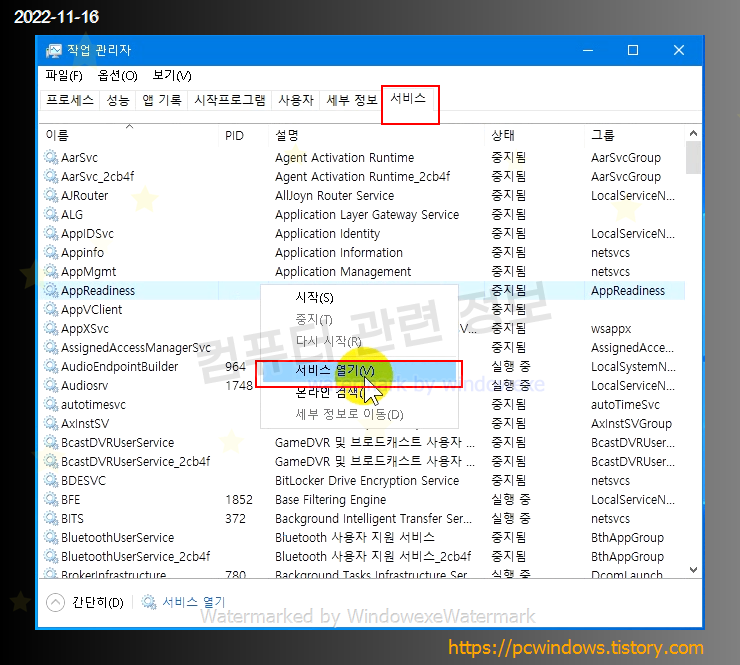Open the 파일(F) menu

(x=64, y=76)
